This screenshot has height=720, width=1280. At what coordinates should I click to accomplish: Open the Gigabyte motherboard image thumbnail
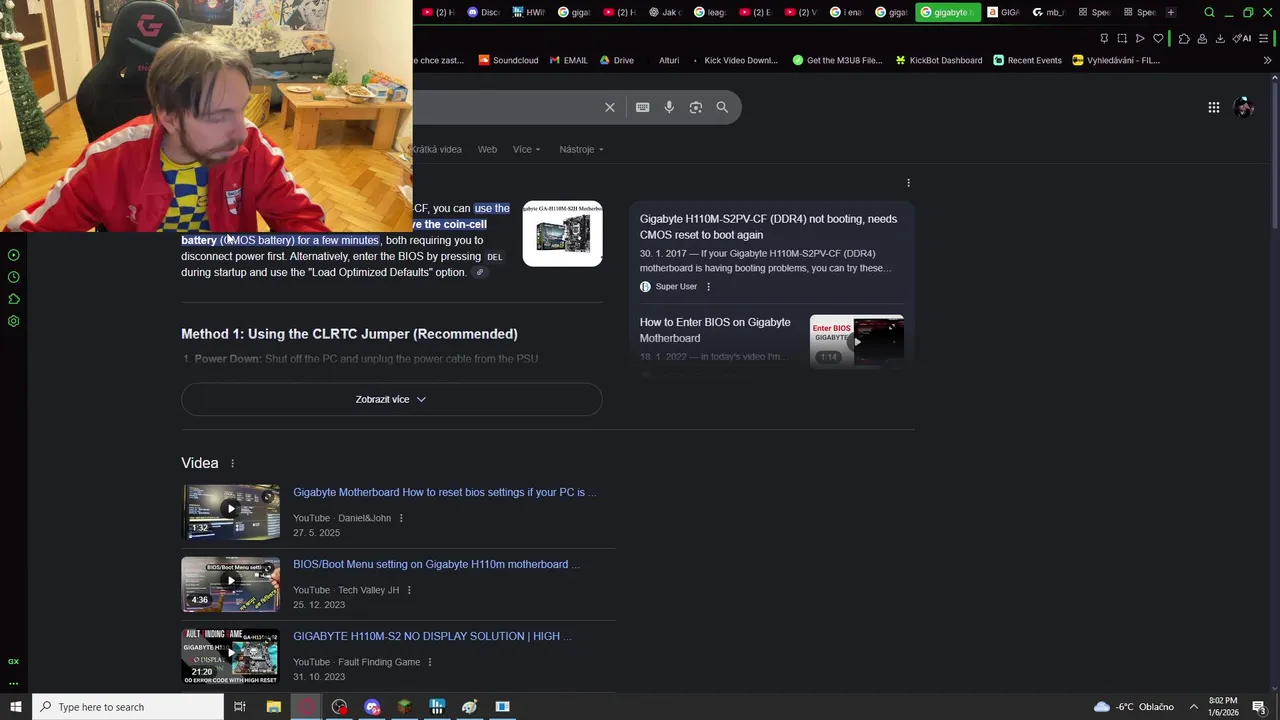click(x=562, y=233)
